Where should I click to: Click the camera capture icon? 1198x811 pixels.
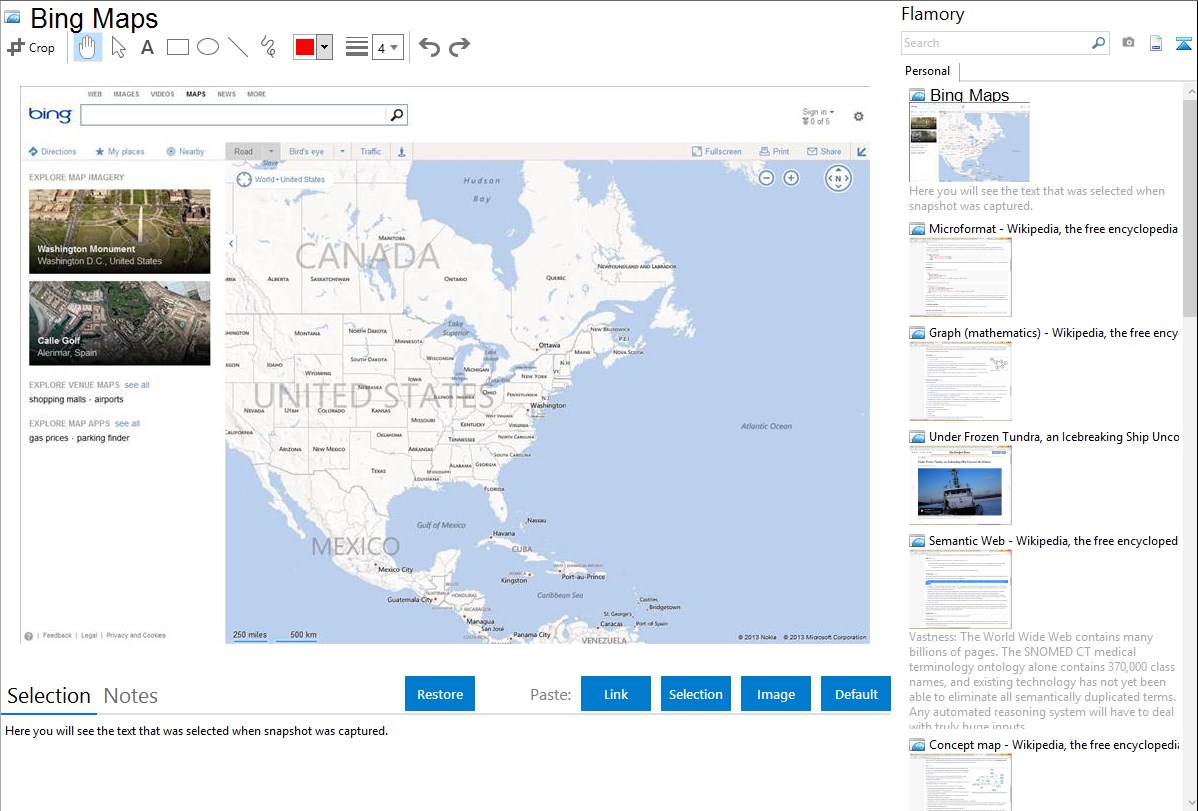pyautogui.click(x=1128, y=43)
